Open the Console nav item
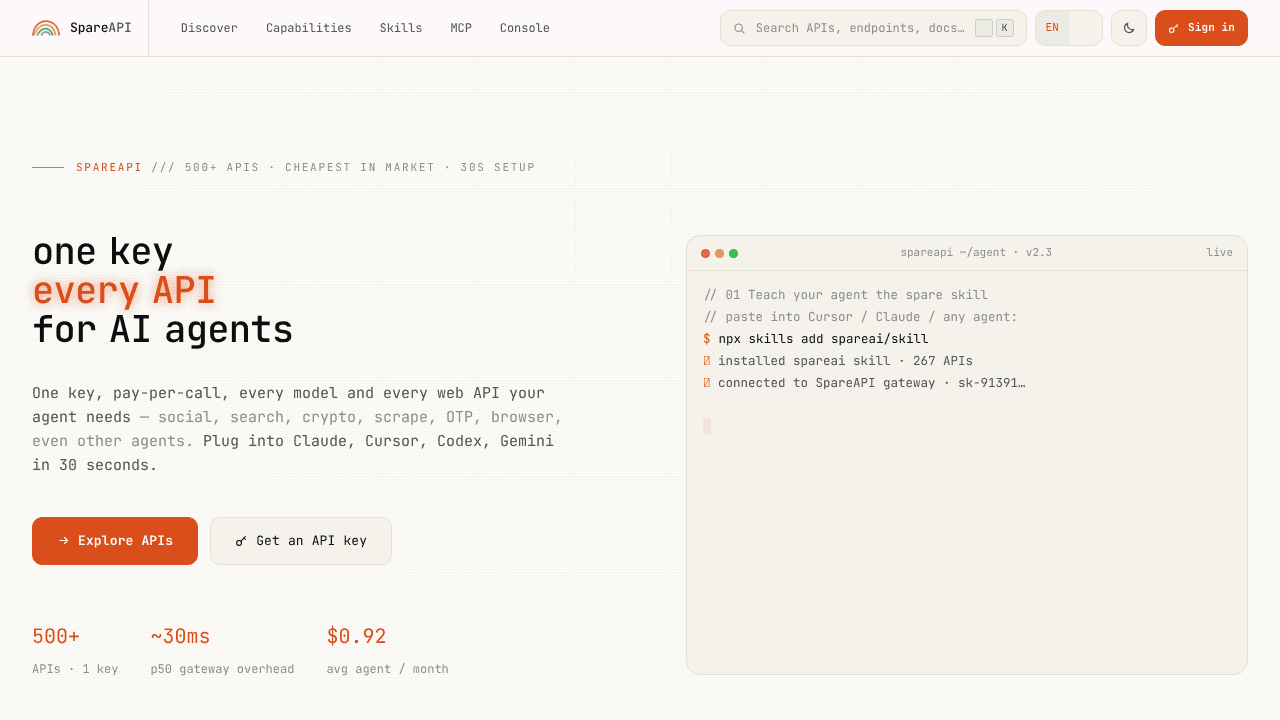The height and width of the screenshot is (720, 1280). (x=525, y=28)
